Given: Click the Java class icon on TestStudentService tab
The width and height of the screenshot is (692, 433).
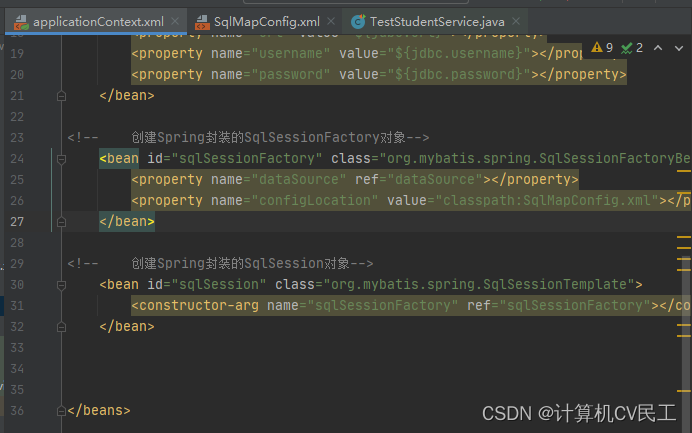Looking at the screenshot, I should coord(358,22).
